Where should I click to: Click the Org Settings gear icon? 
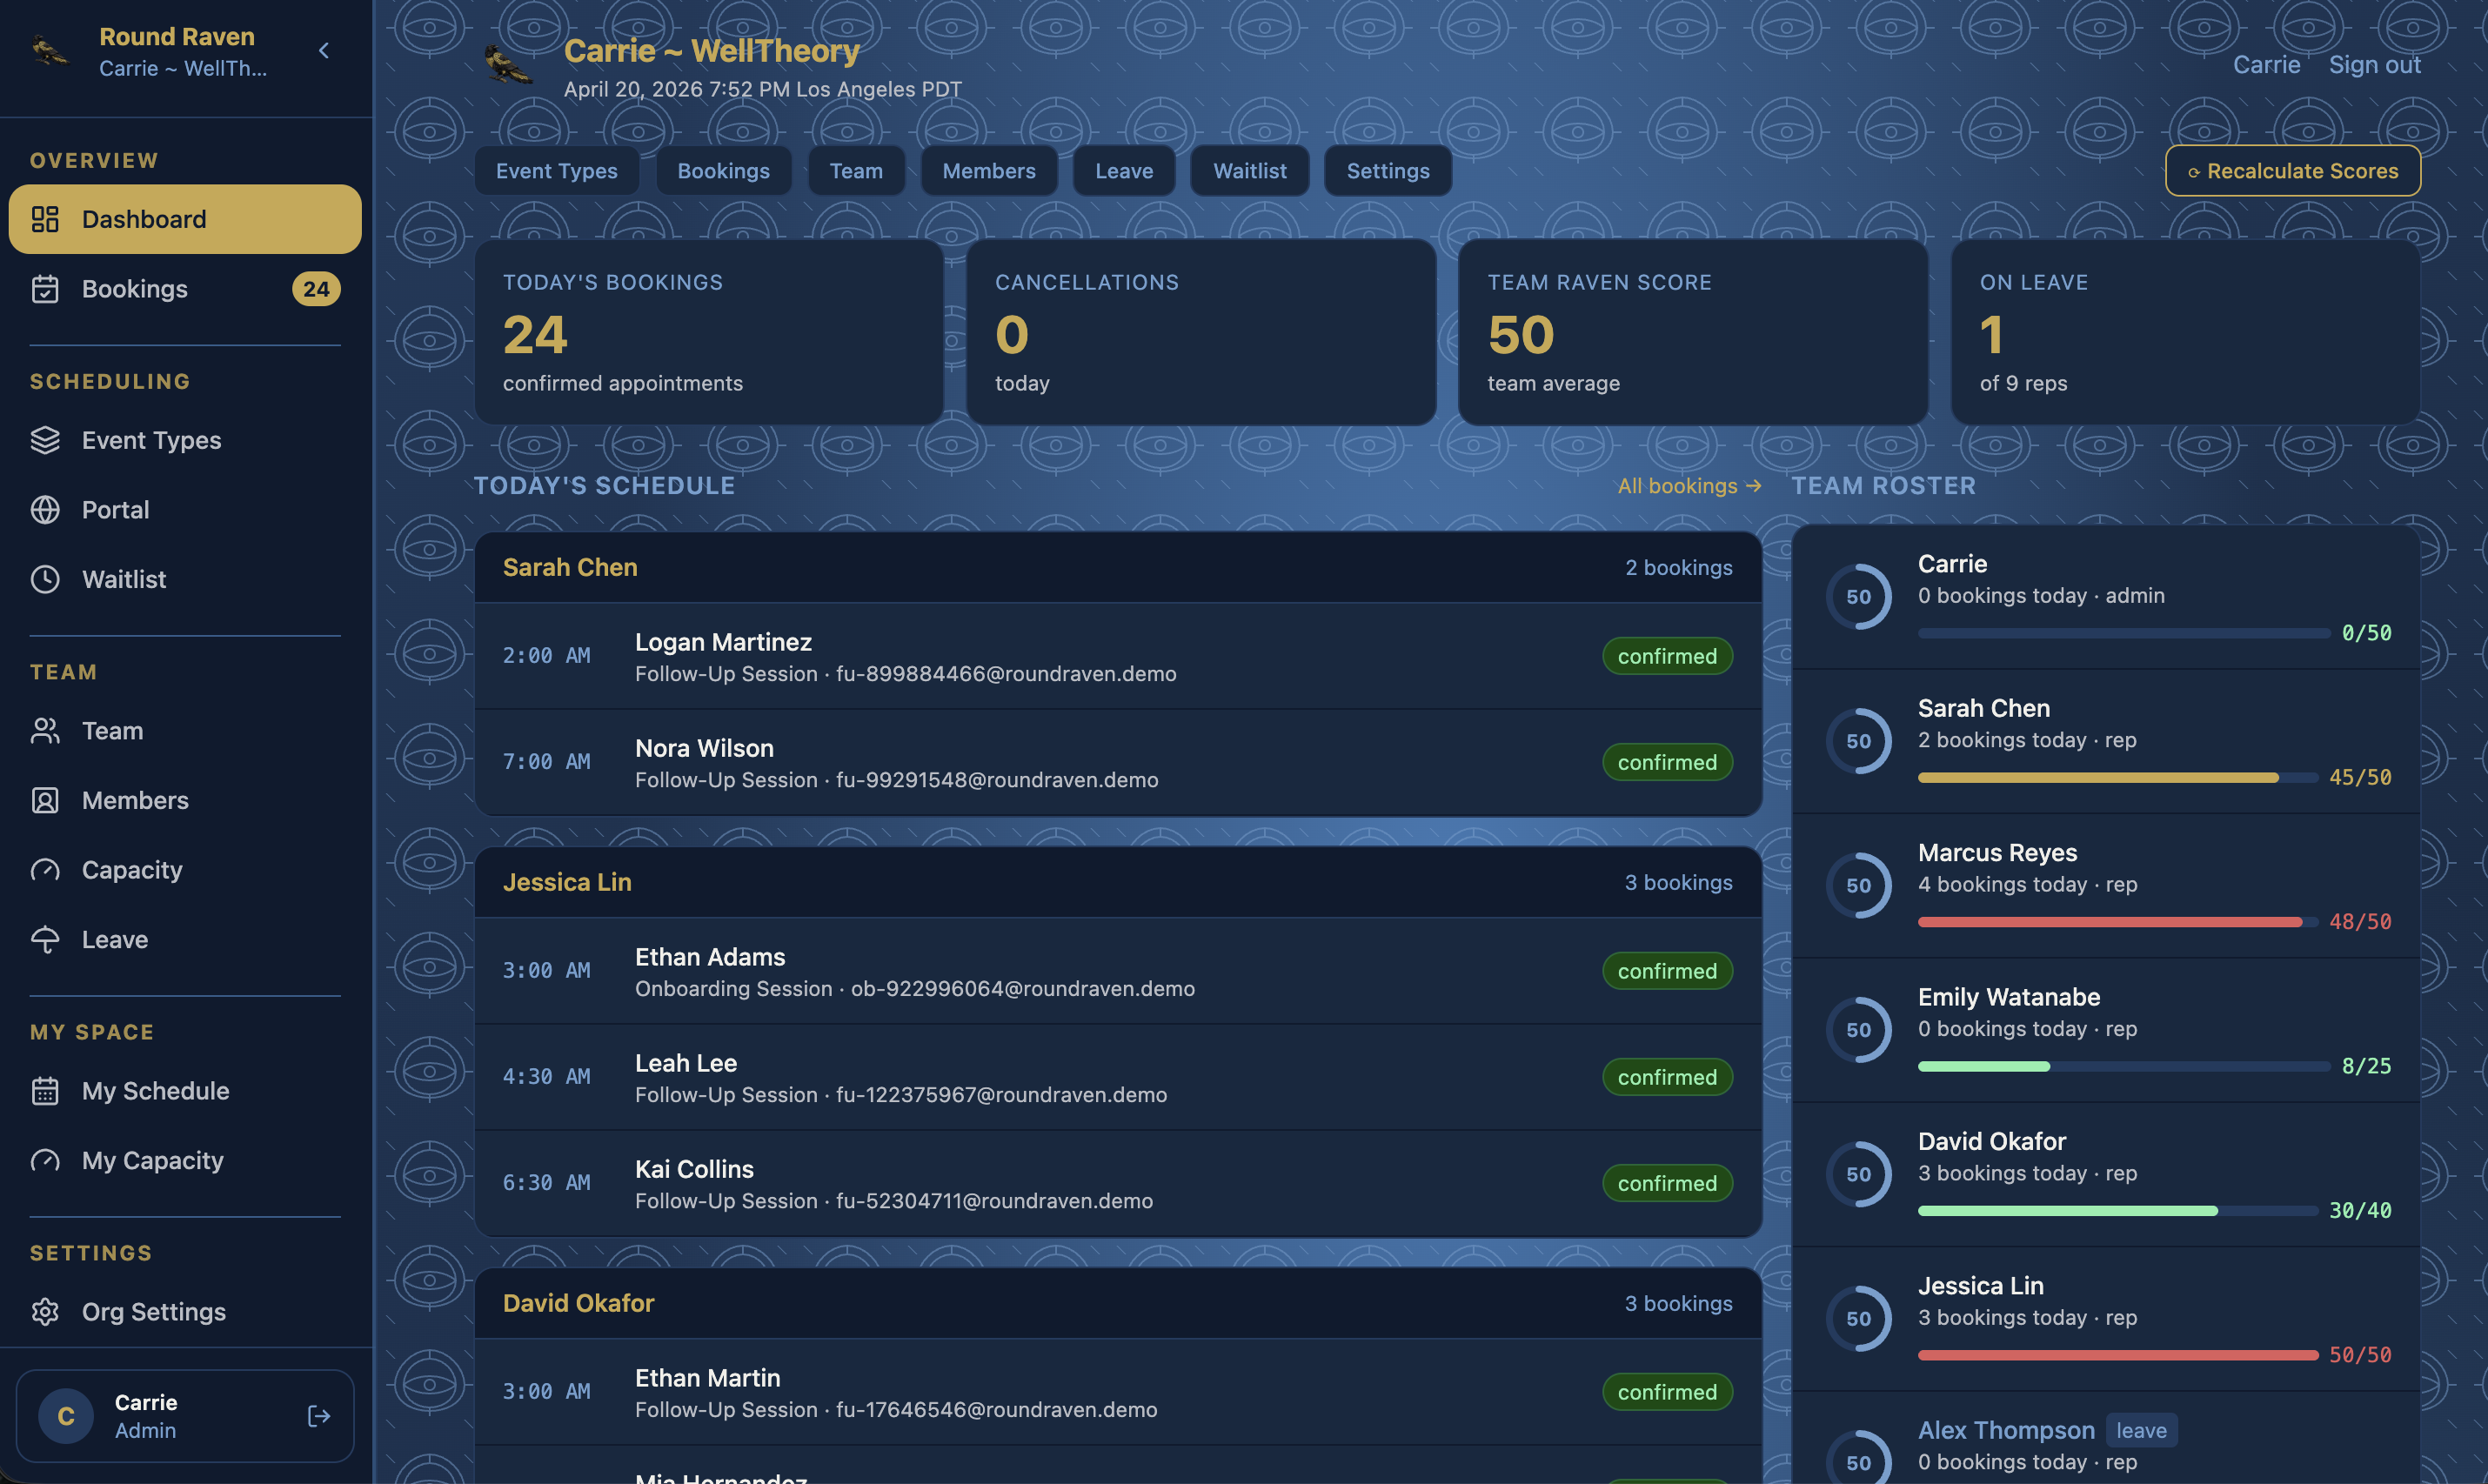coord(45,1312)
